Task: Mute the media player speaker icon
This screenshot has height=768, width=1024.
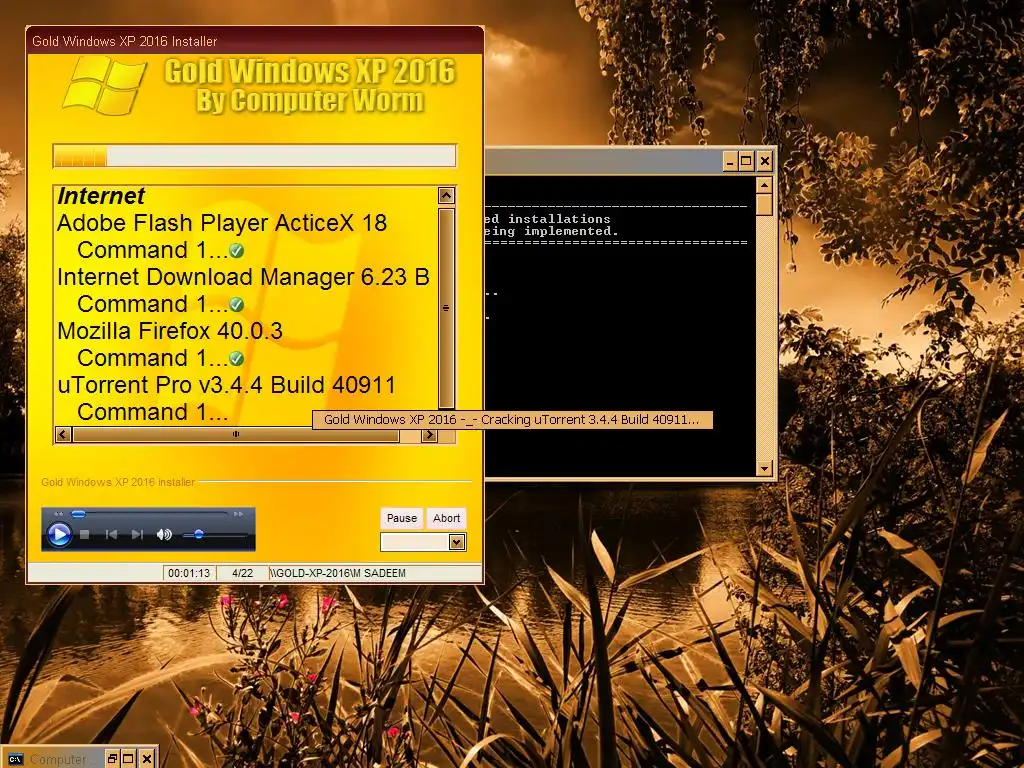Action: pyautogui.click(x=164, y=535)
